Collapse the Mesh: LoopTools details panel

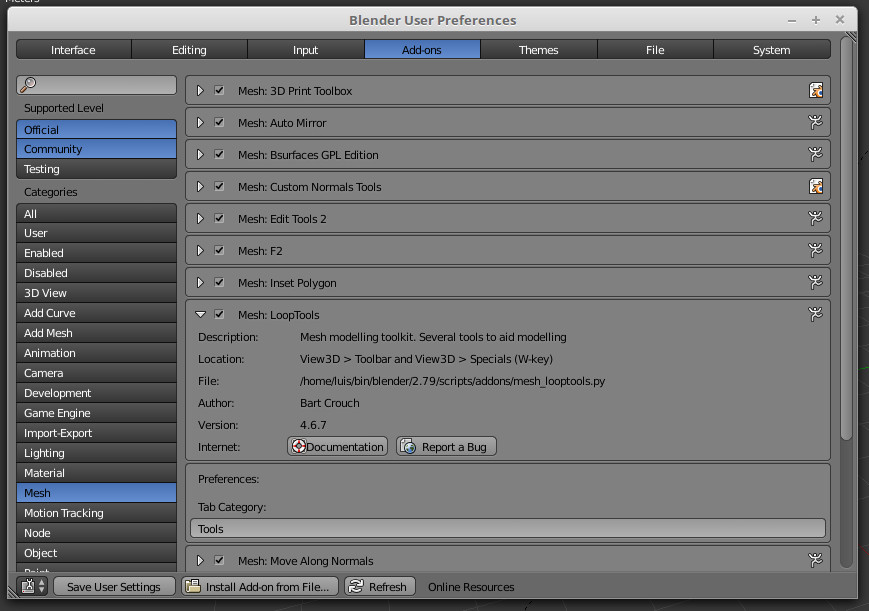200,315
